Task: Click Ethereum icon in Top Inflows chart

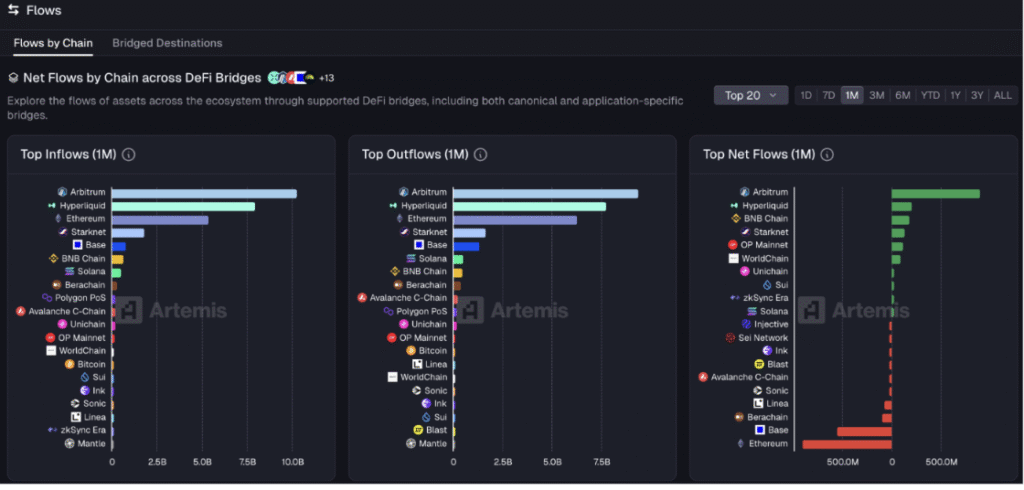Action: (x=58, y=218)
